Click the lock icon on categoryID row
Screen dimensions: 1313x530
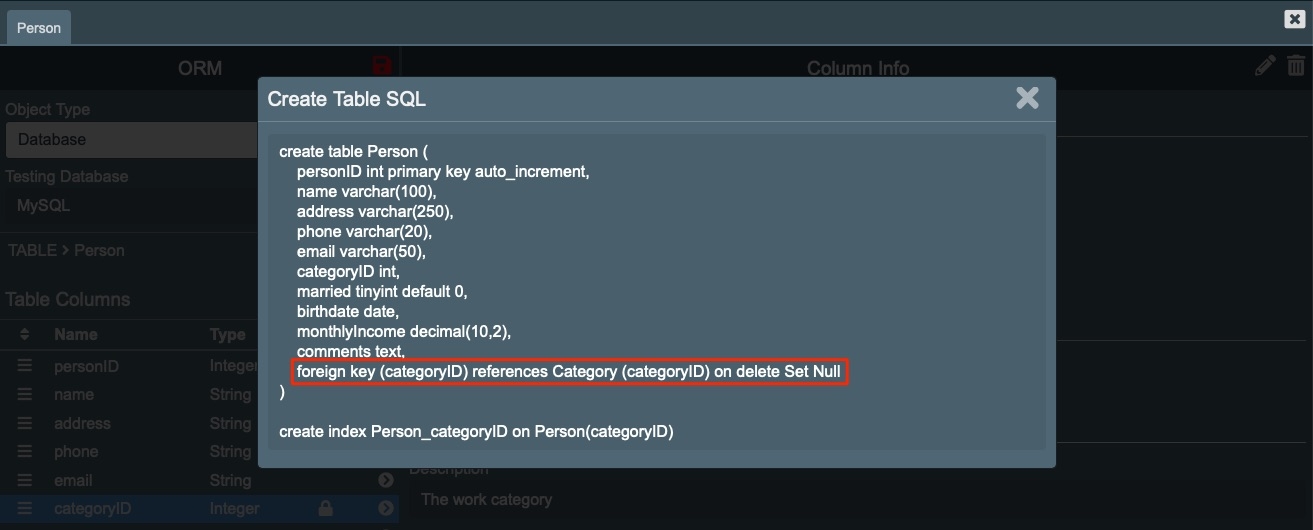(325, 509)
